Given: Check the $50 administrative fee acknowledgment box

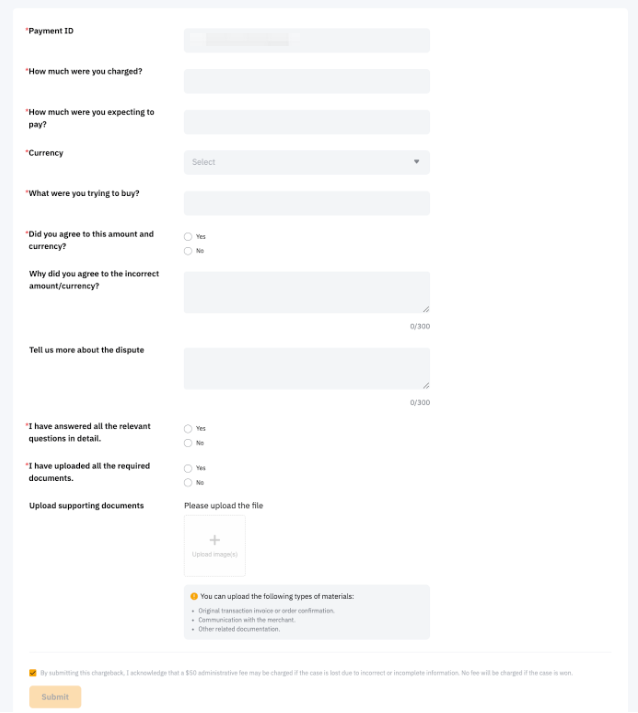Looking at the screenshot, I should 33,673.
